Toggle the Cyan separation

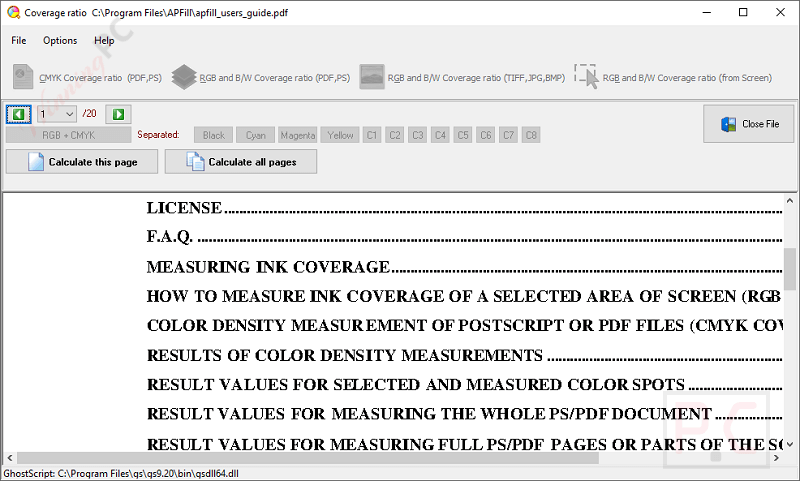click(x=256, y=135)
